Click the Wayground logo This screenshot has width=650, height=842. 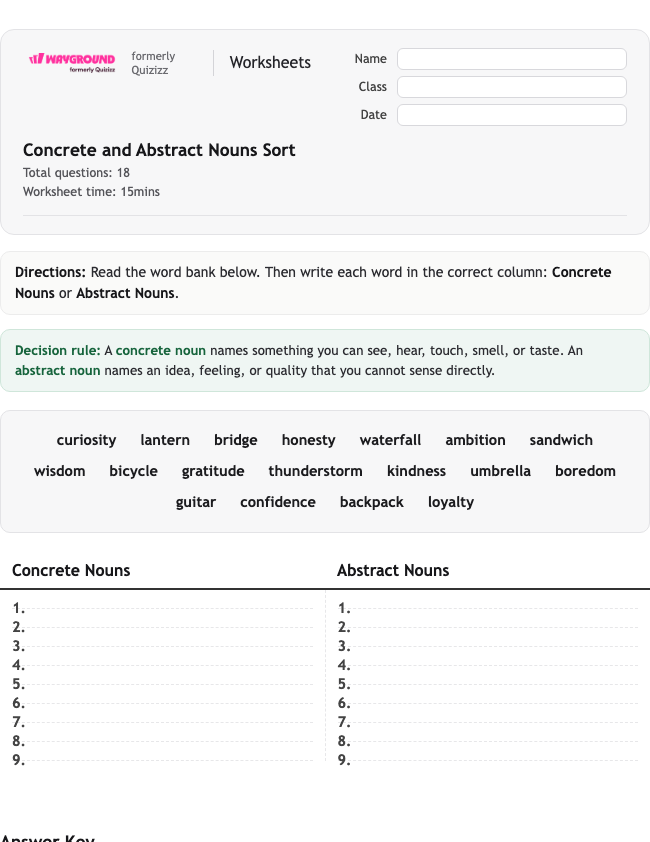pyautogui.click(x=72, y=62)
